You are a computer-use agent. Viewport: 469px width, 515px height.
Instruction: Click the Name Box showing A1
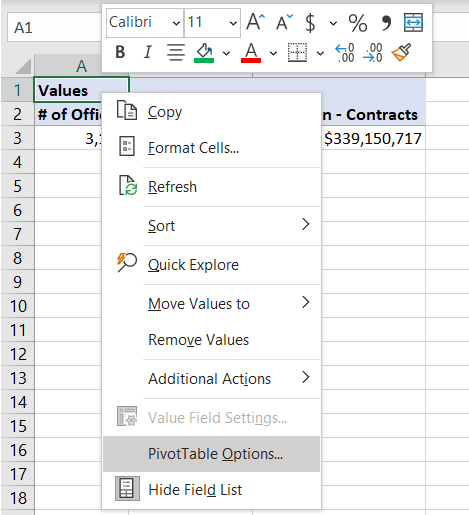(53, 27)
